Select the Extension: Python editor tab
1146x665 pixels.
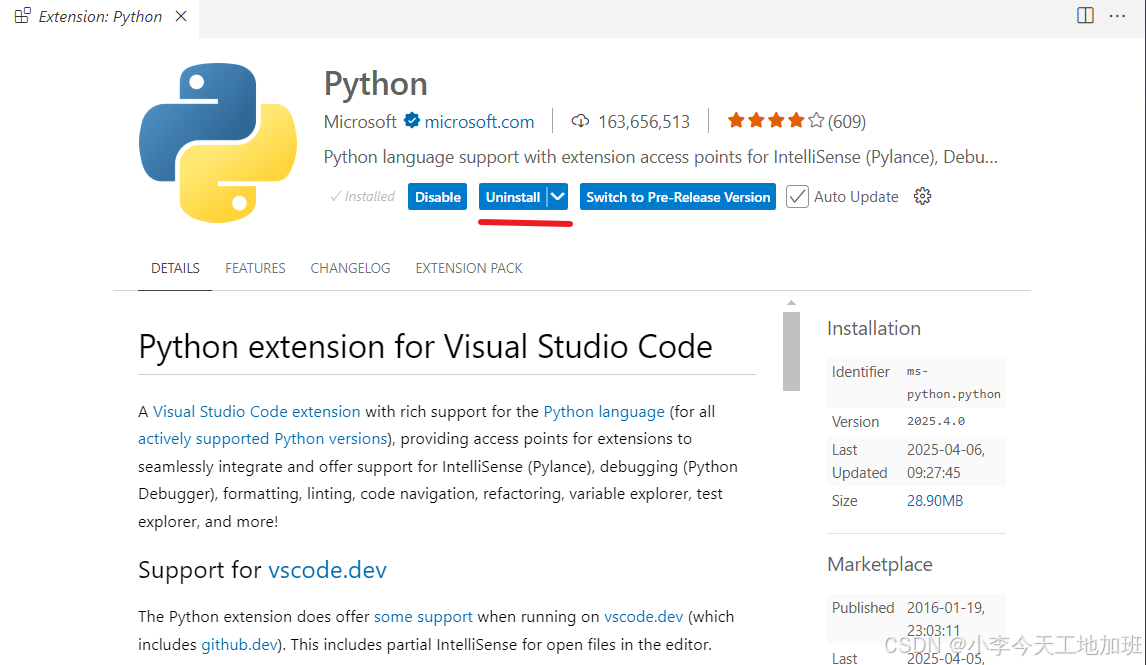(x=100, y=16)
